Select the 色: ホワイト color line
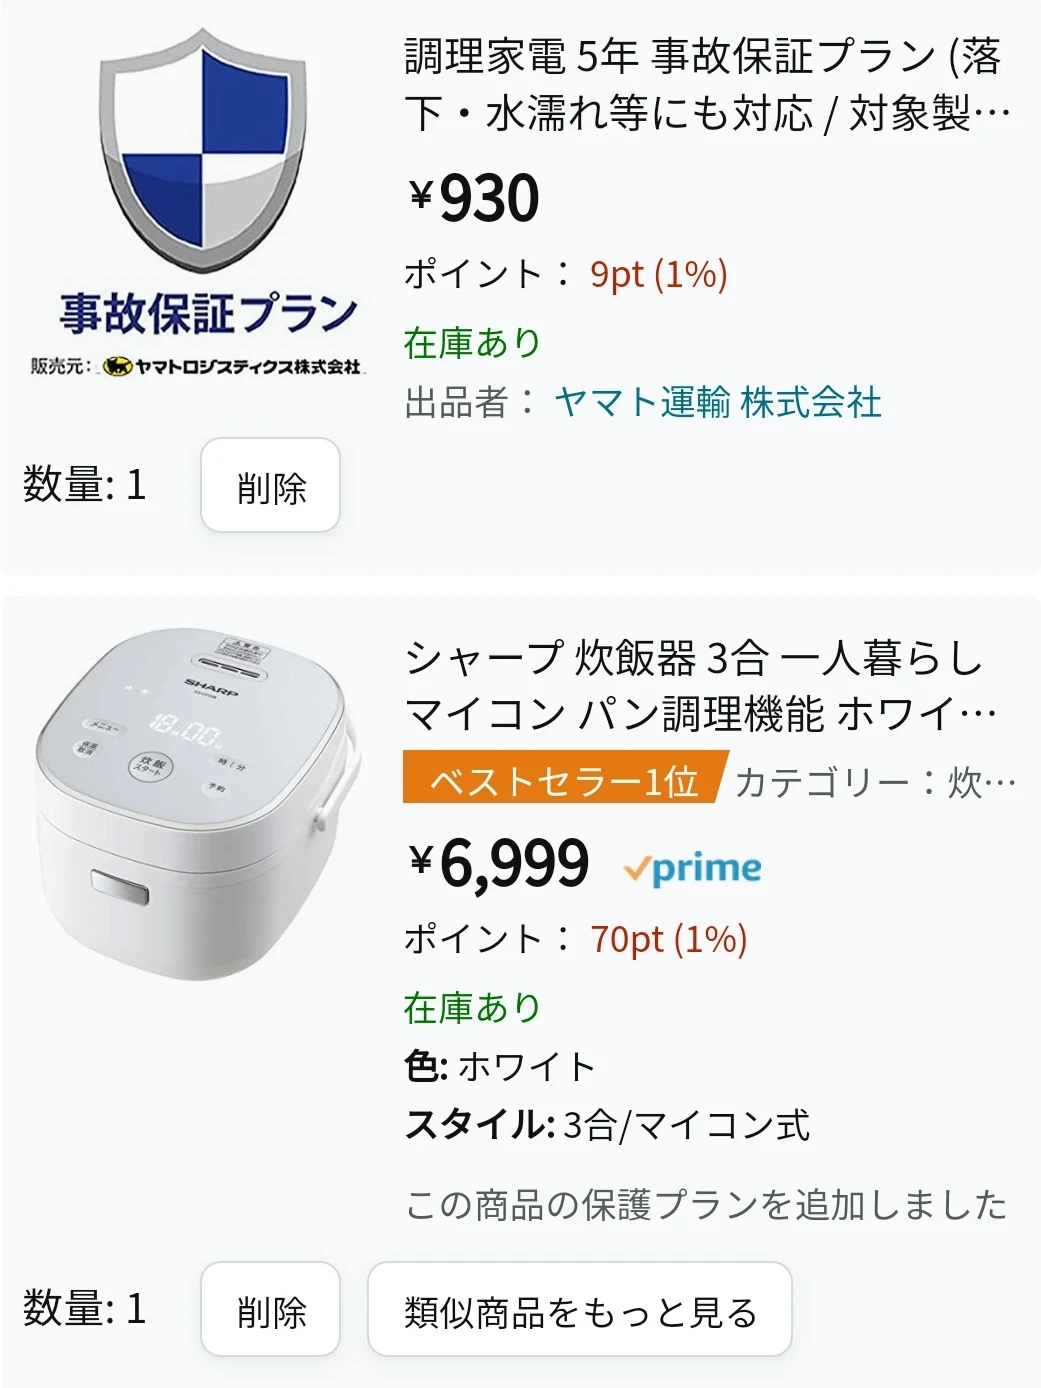 point(500,1066)
